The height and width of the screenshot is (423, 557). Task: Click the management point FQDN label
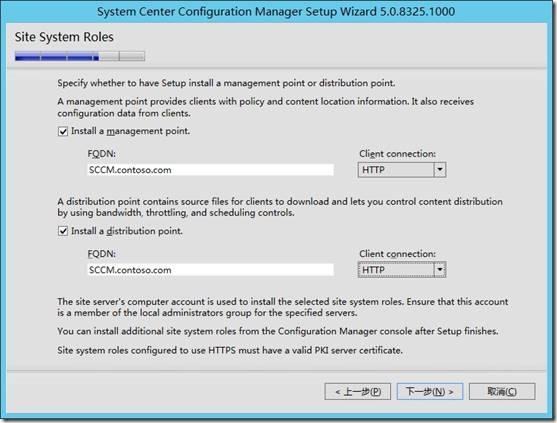pyautogui.click(x=102, y=154)
